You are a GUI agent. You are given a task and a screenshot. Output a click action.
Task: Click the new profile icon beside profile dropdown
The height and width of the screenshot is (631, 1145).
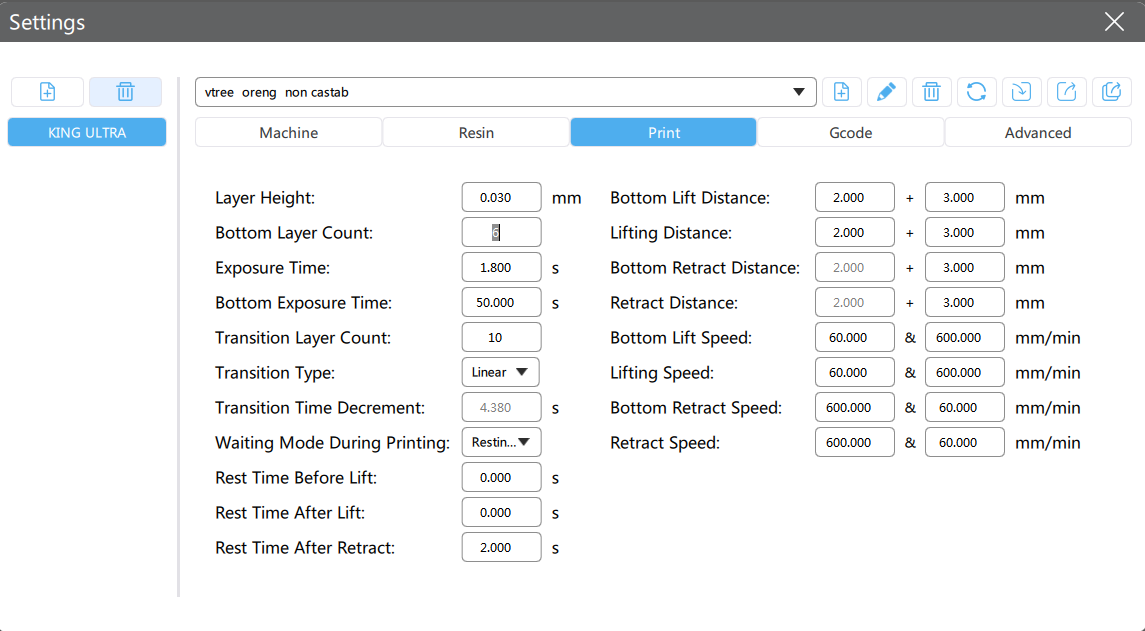point(842,92)
